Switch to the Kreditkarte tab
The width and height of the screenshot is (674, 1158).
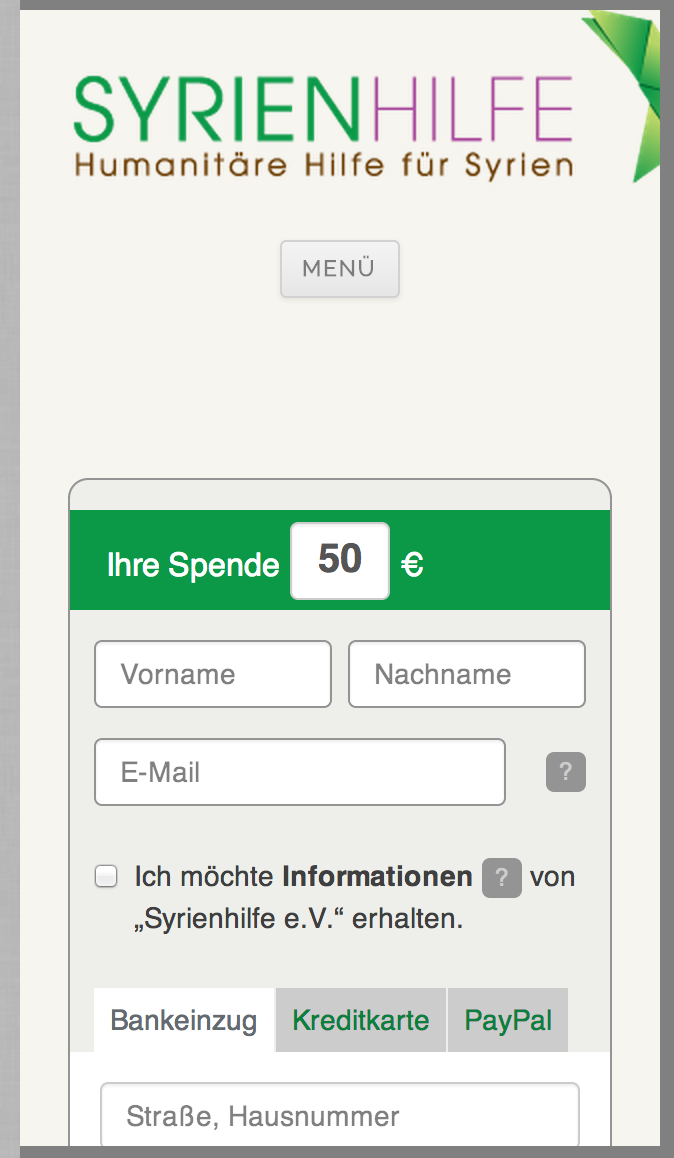361,1021
